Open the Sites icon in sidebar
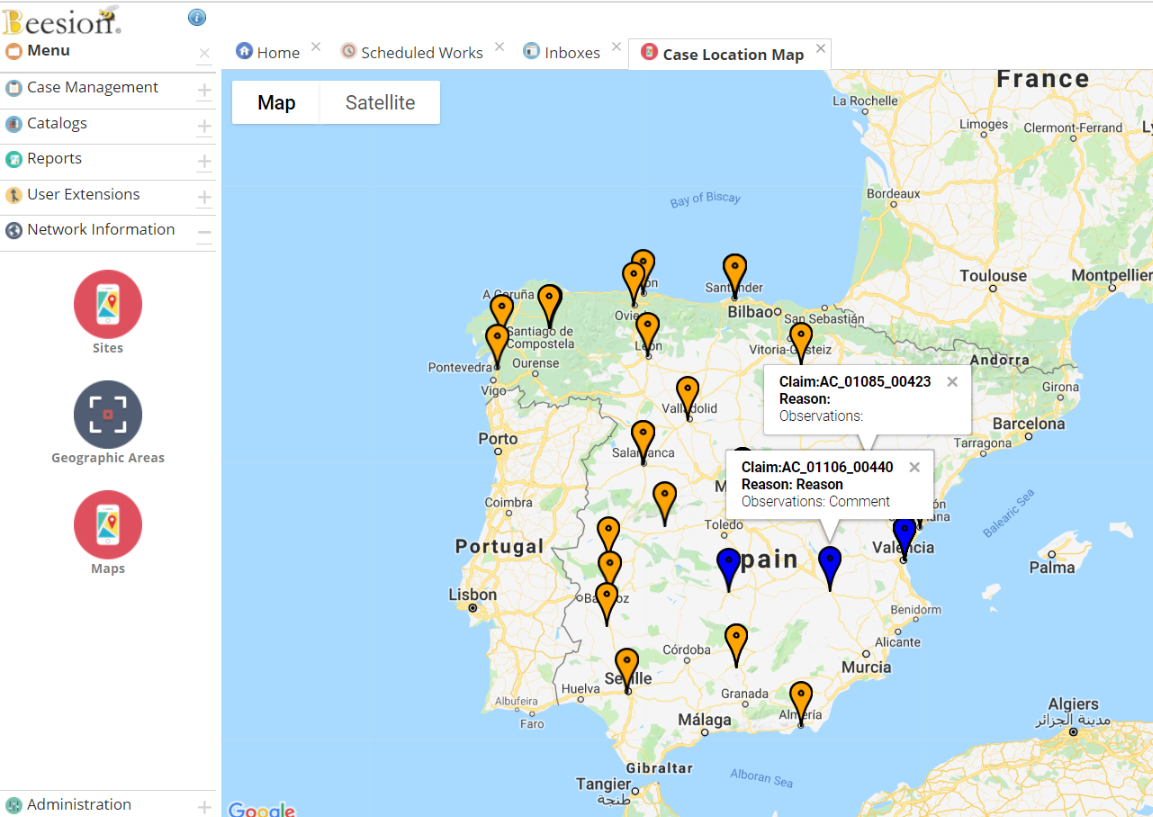Image resolution: width=1153 pixels, height=817 pixels. point(108,304)
